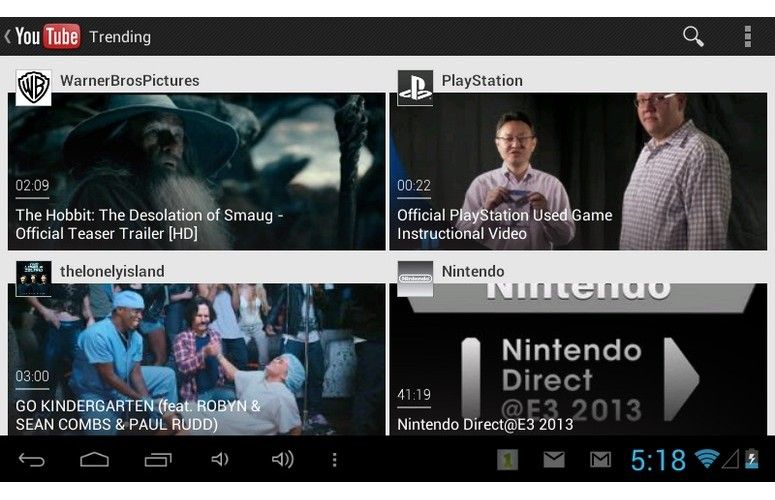The width and height of the screenshot is (775, 500).
Task: Open the three-dot overflow menu in header
Action: (748, 37)
